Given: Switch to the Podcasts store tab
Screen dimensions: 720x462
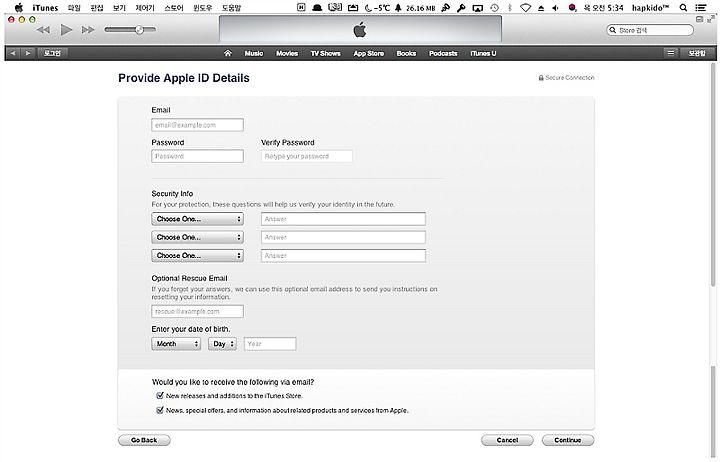Looking at the screenshot, I should pos(443,53).
